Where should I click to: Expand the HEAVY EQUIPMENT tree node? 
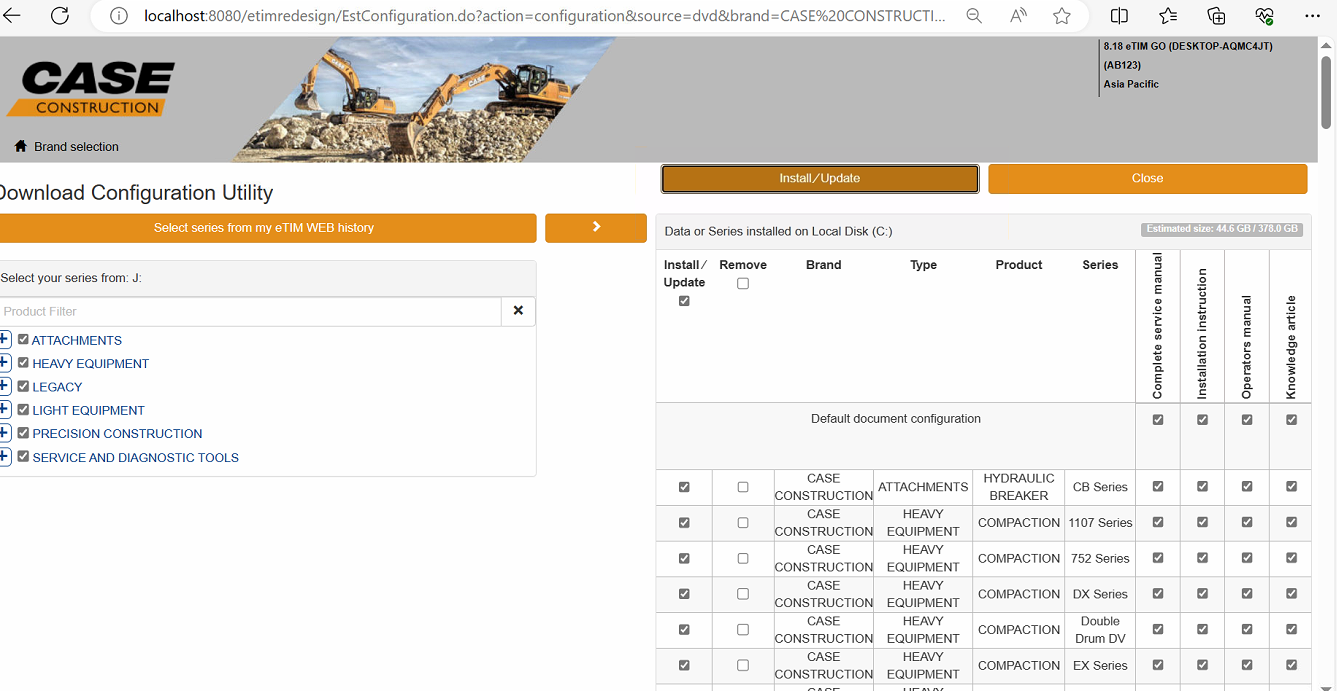(x=5, y=363)
